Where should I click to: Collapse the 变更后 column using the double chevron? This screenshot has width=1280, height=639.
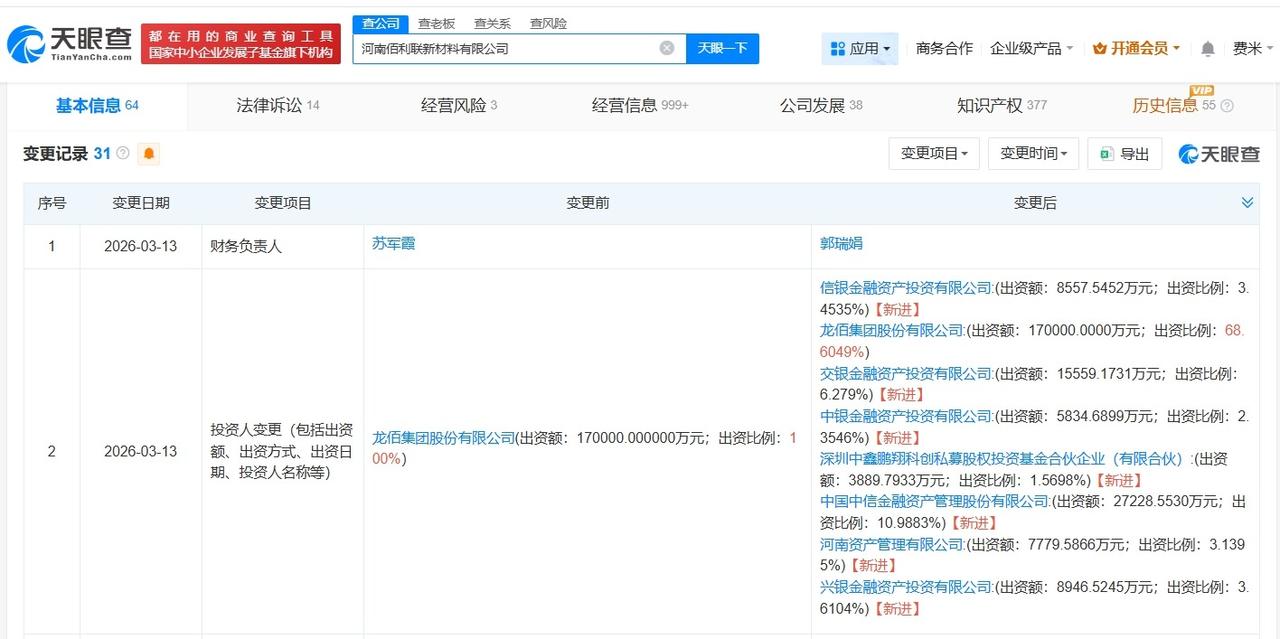[x=1246, y=202]
